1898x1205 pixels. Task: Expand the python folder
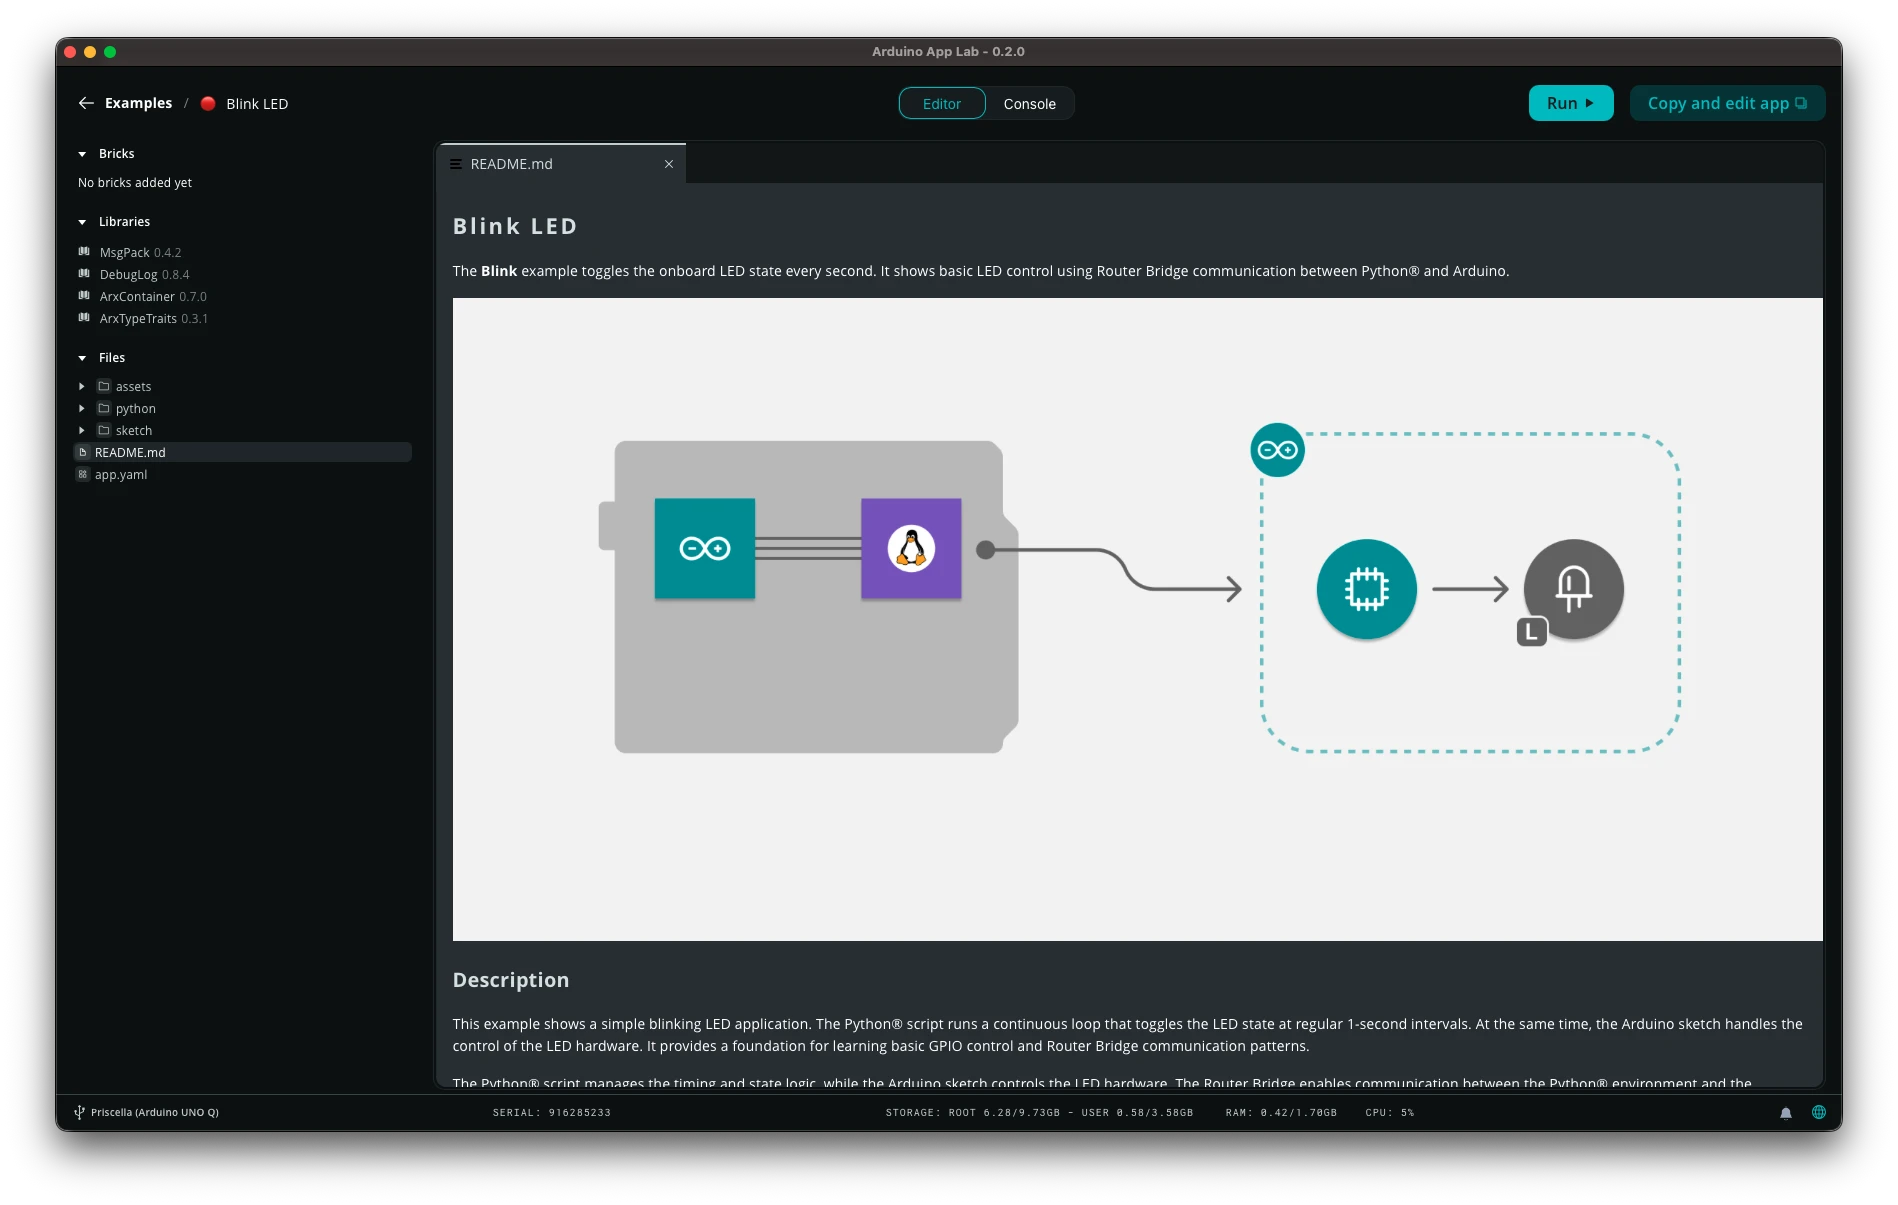tap(82, 408)
